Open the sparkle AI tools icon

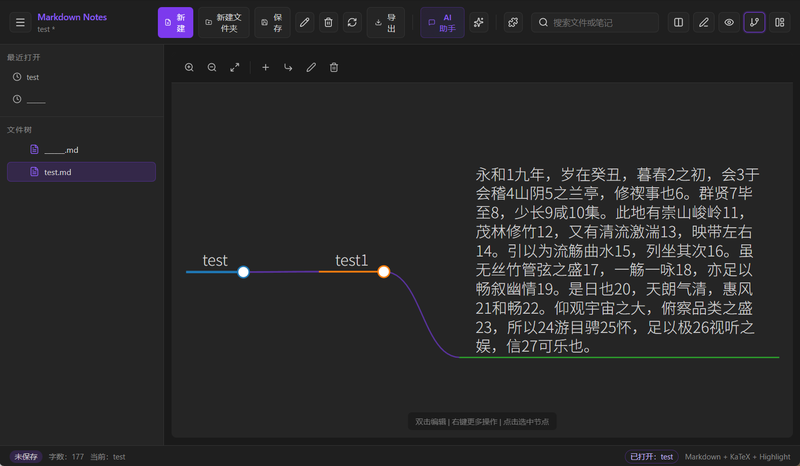tap(478, 22)
